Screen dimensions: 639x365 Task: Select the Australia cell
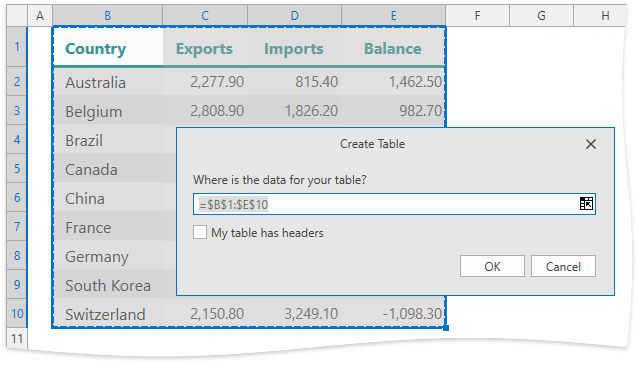pos(108,81)
